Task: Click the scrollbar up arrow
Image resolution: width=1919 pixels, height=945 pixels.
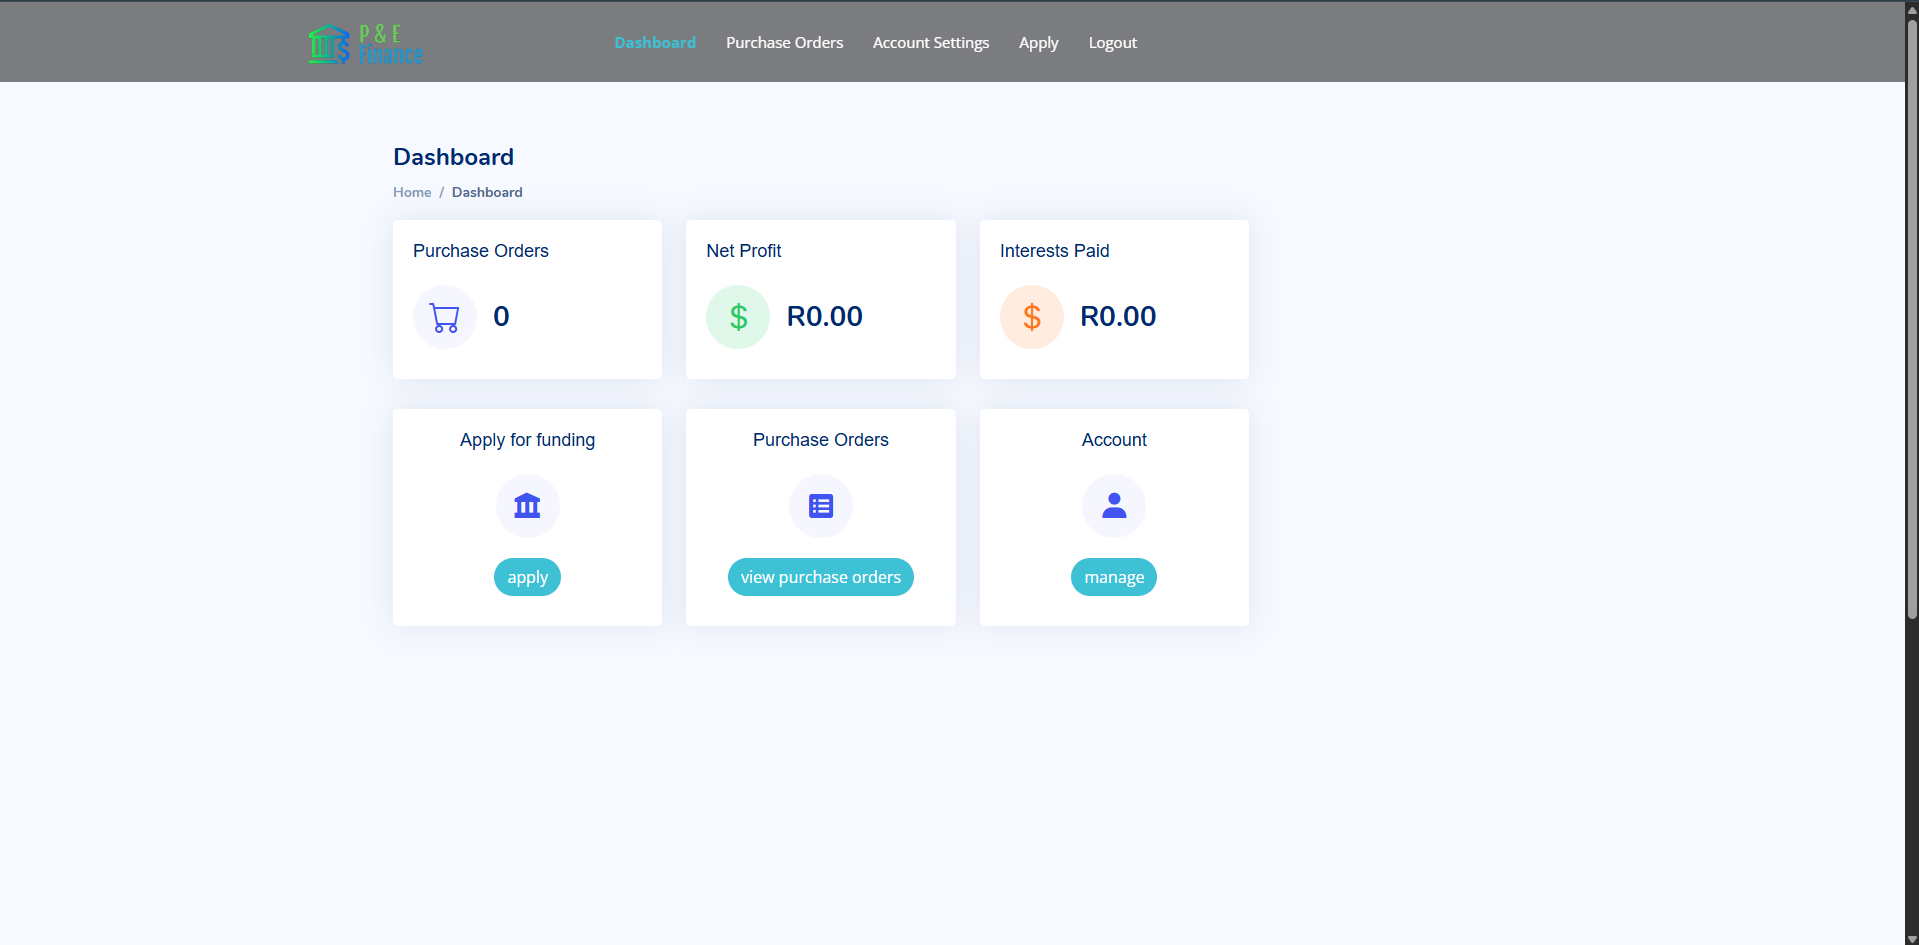Action: (1912, 8)
